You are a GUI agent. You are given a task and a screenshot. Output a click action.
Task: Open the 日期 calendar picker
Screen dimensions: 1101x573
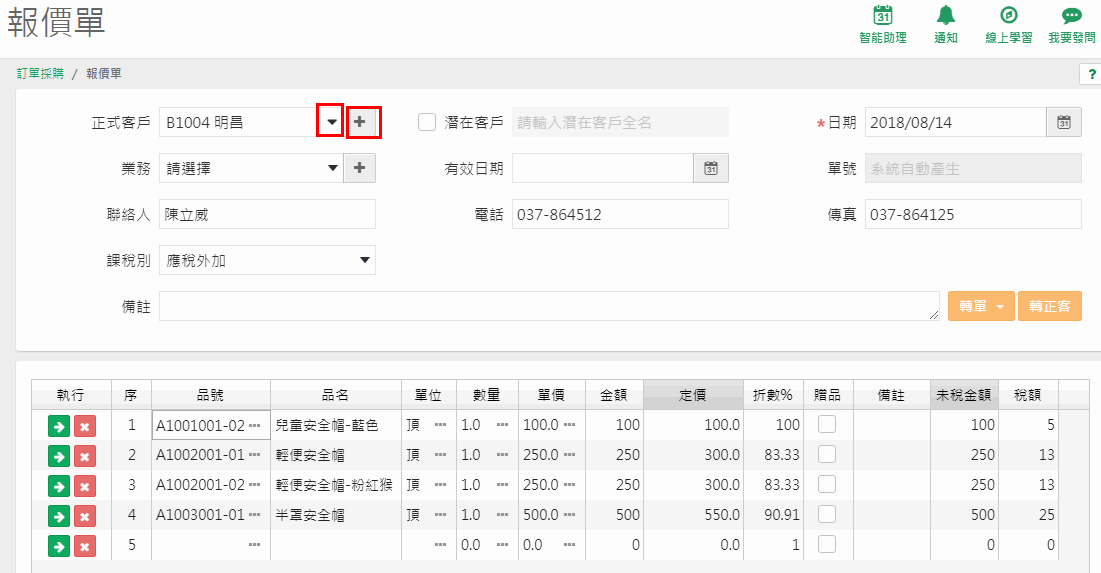coord(1064,122)
